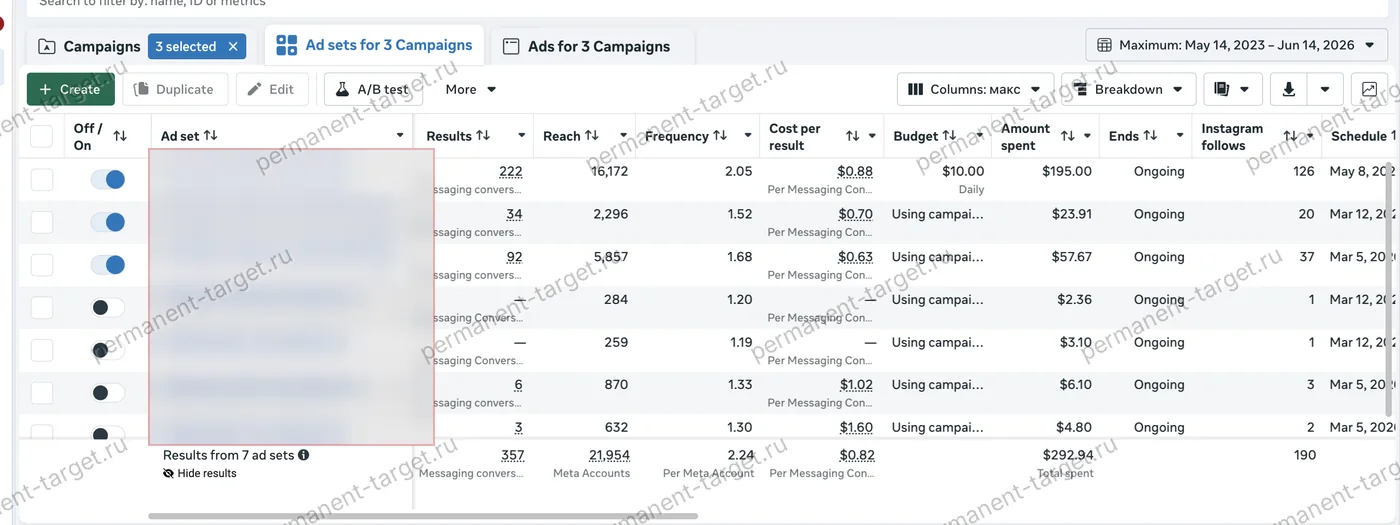
Task: Click the 126 Instagram follows cell
Action: (x=1303, y=172)
